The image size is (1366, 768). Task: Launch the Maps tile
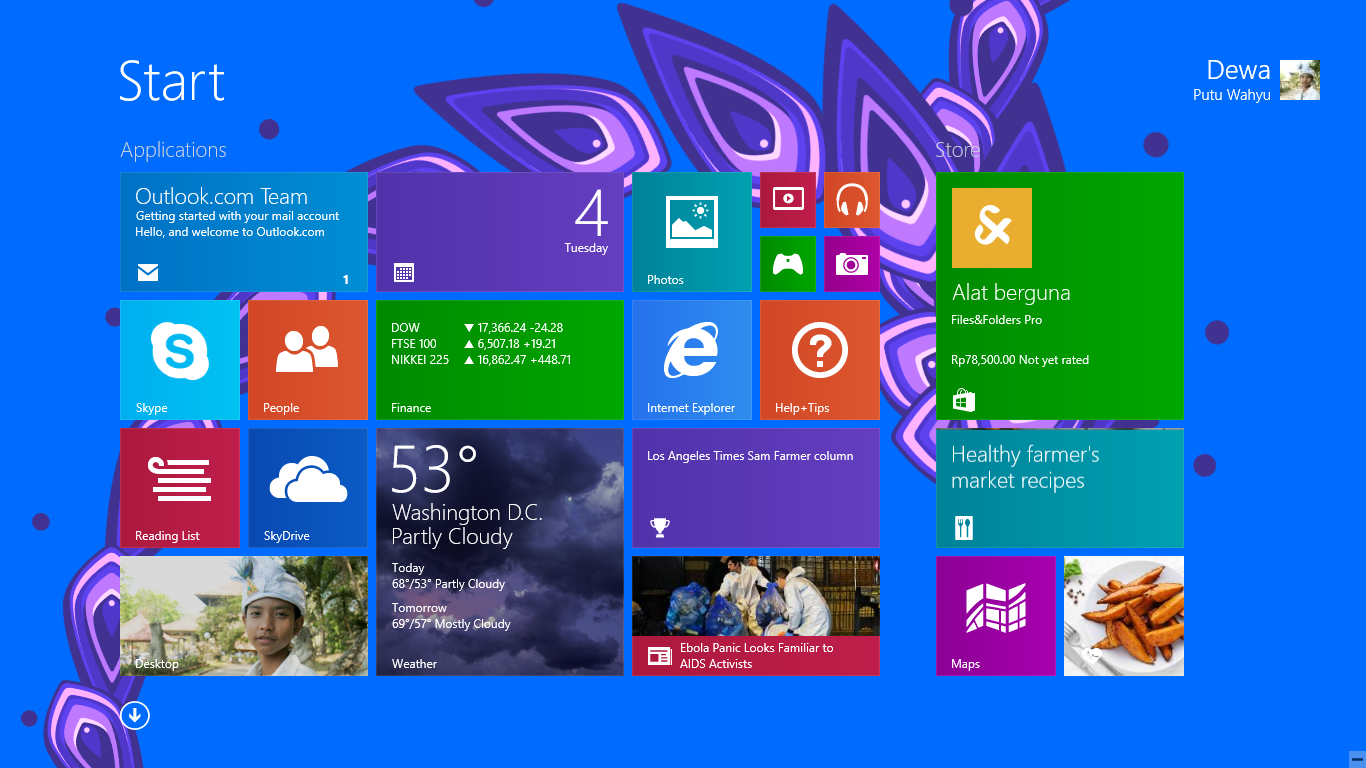(x=996, y=616)
